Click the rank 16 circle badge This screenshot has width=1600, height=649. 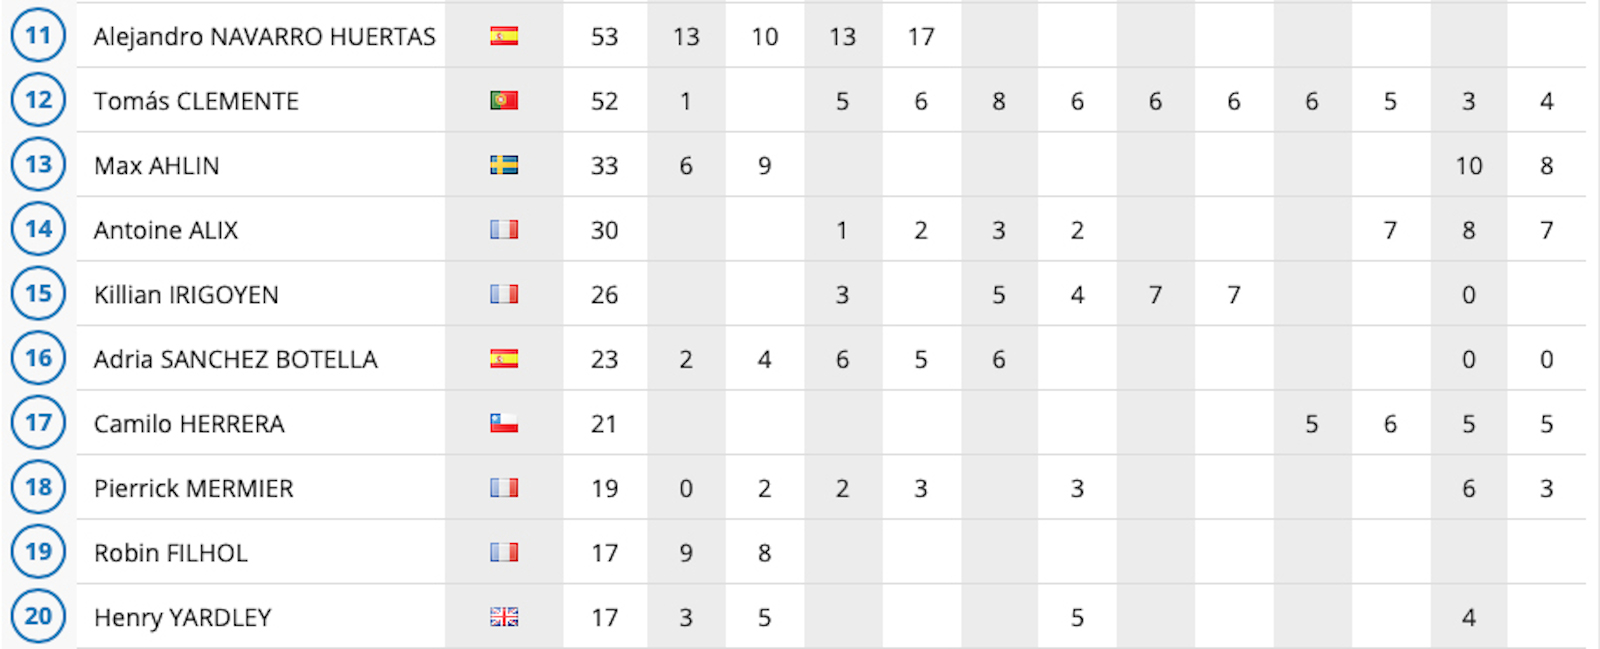38,358
